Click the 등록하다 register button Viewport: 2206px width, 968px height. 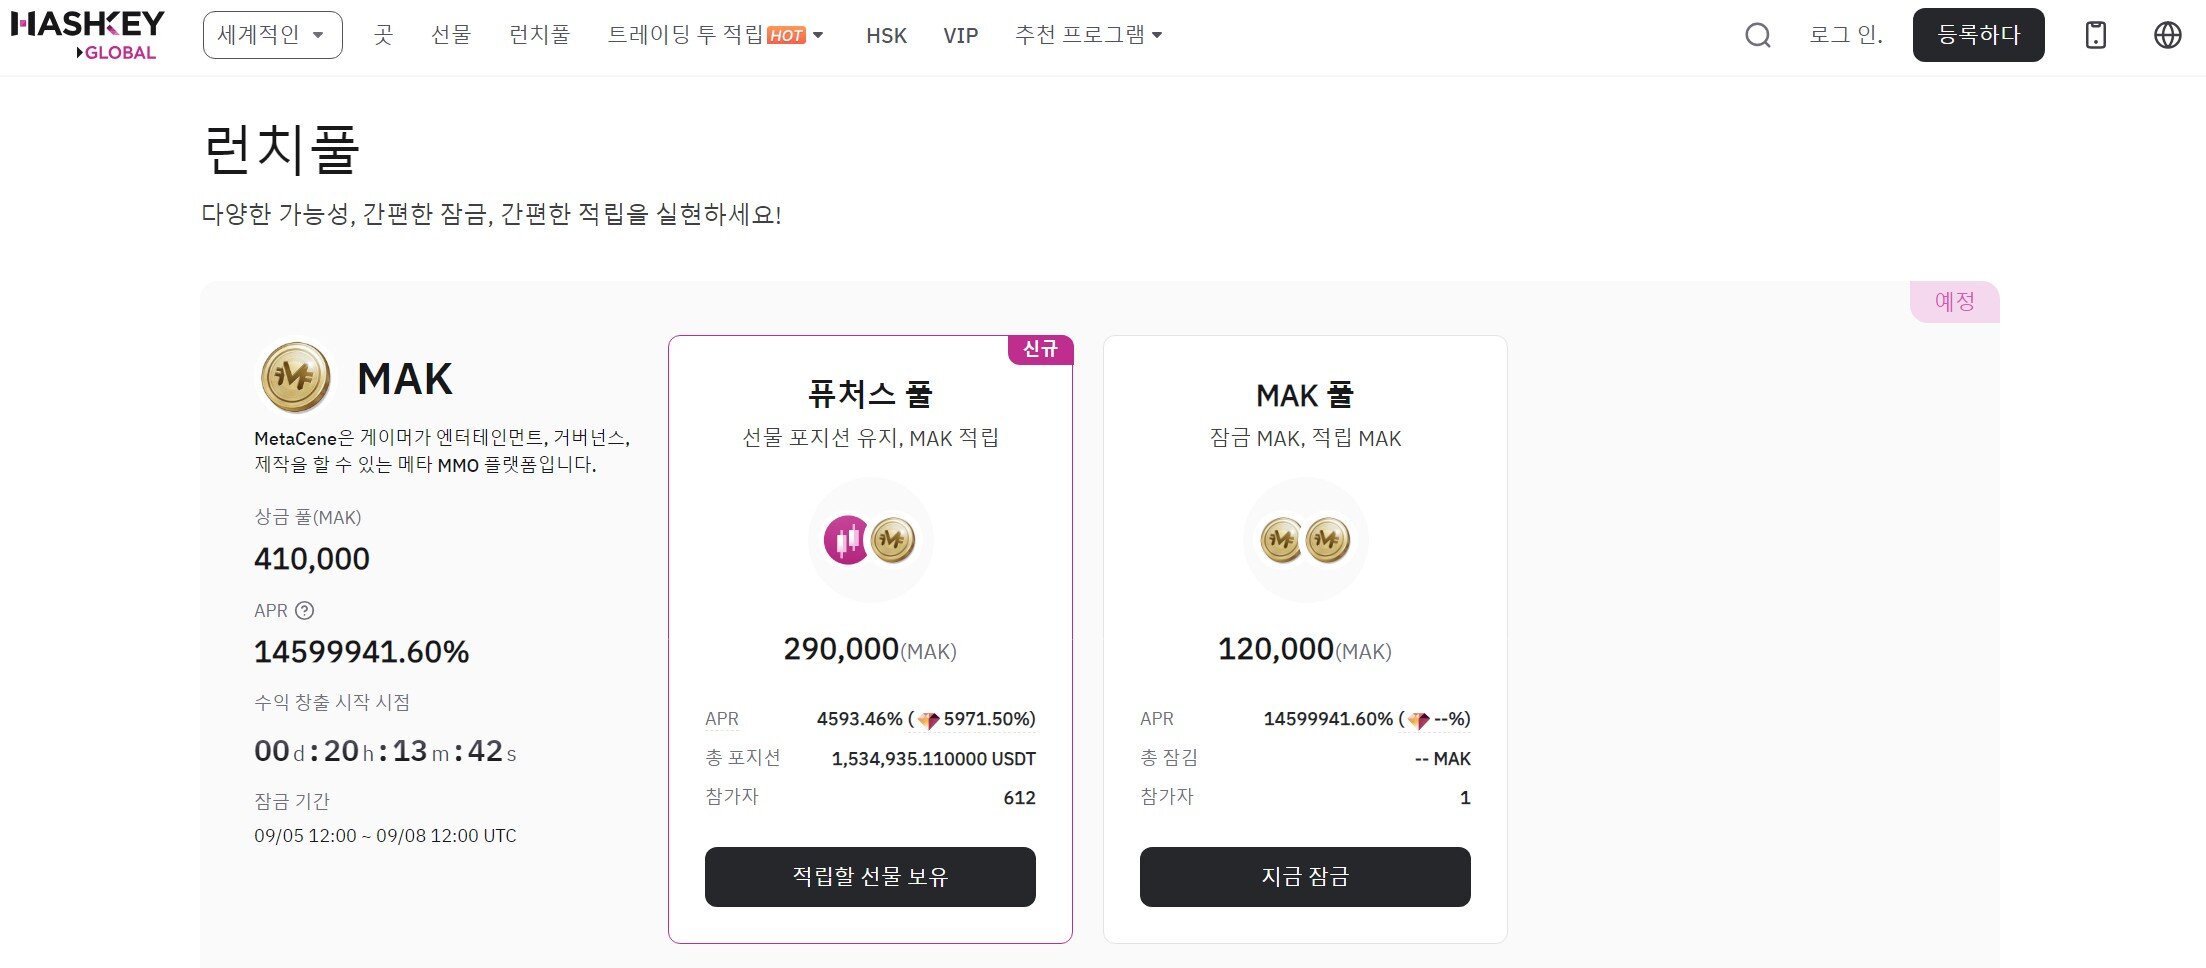[1978, 33]
